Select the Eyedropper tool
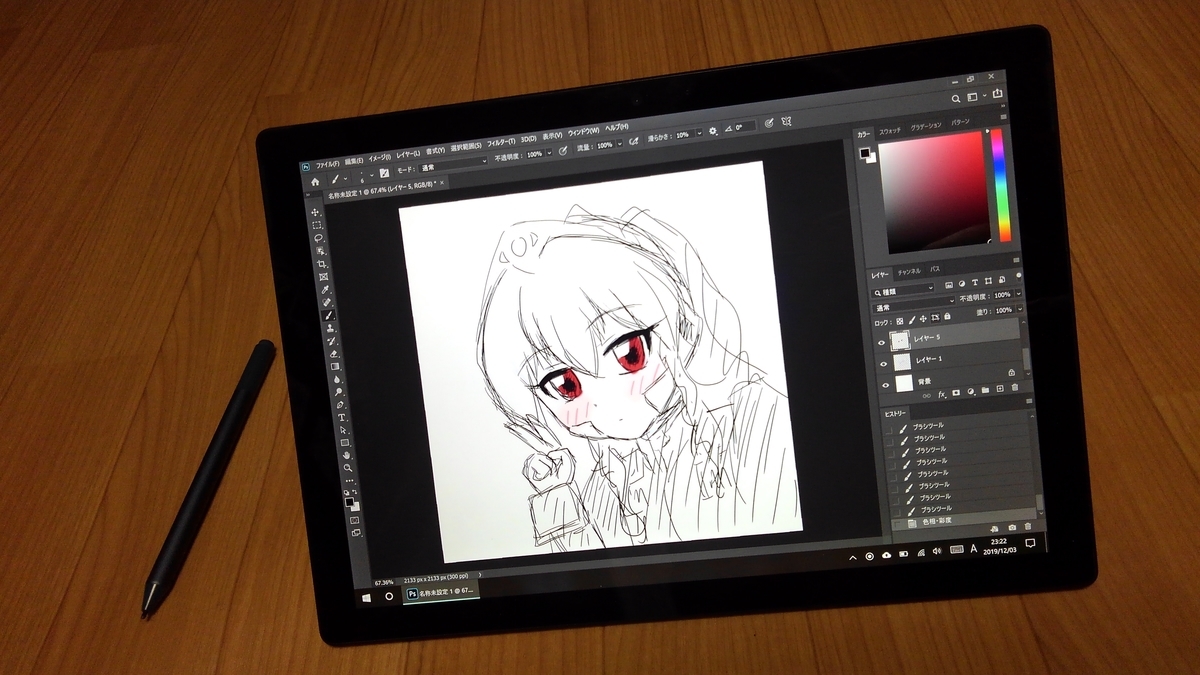Screen dimensions: 1200x675 tap(325, 289)
